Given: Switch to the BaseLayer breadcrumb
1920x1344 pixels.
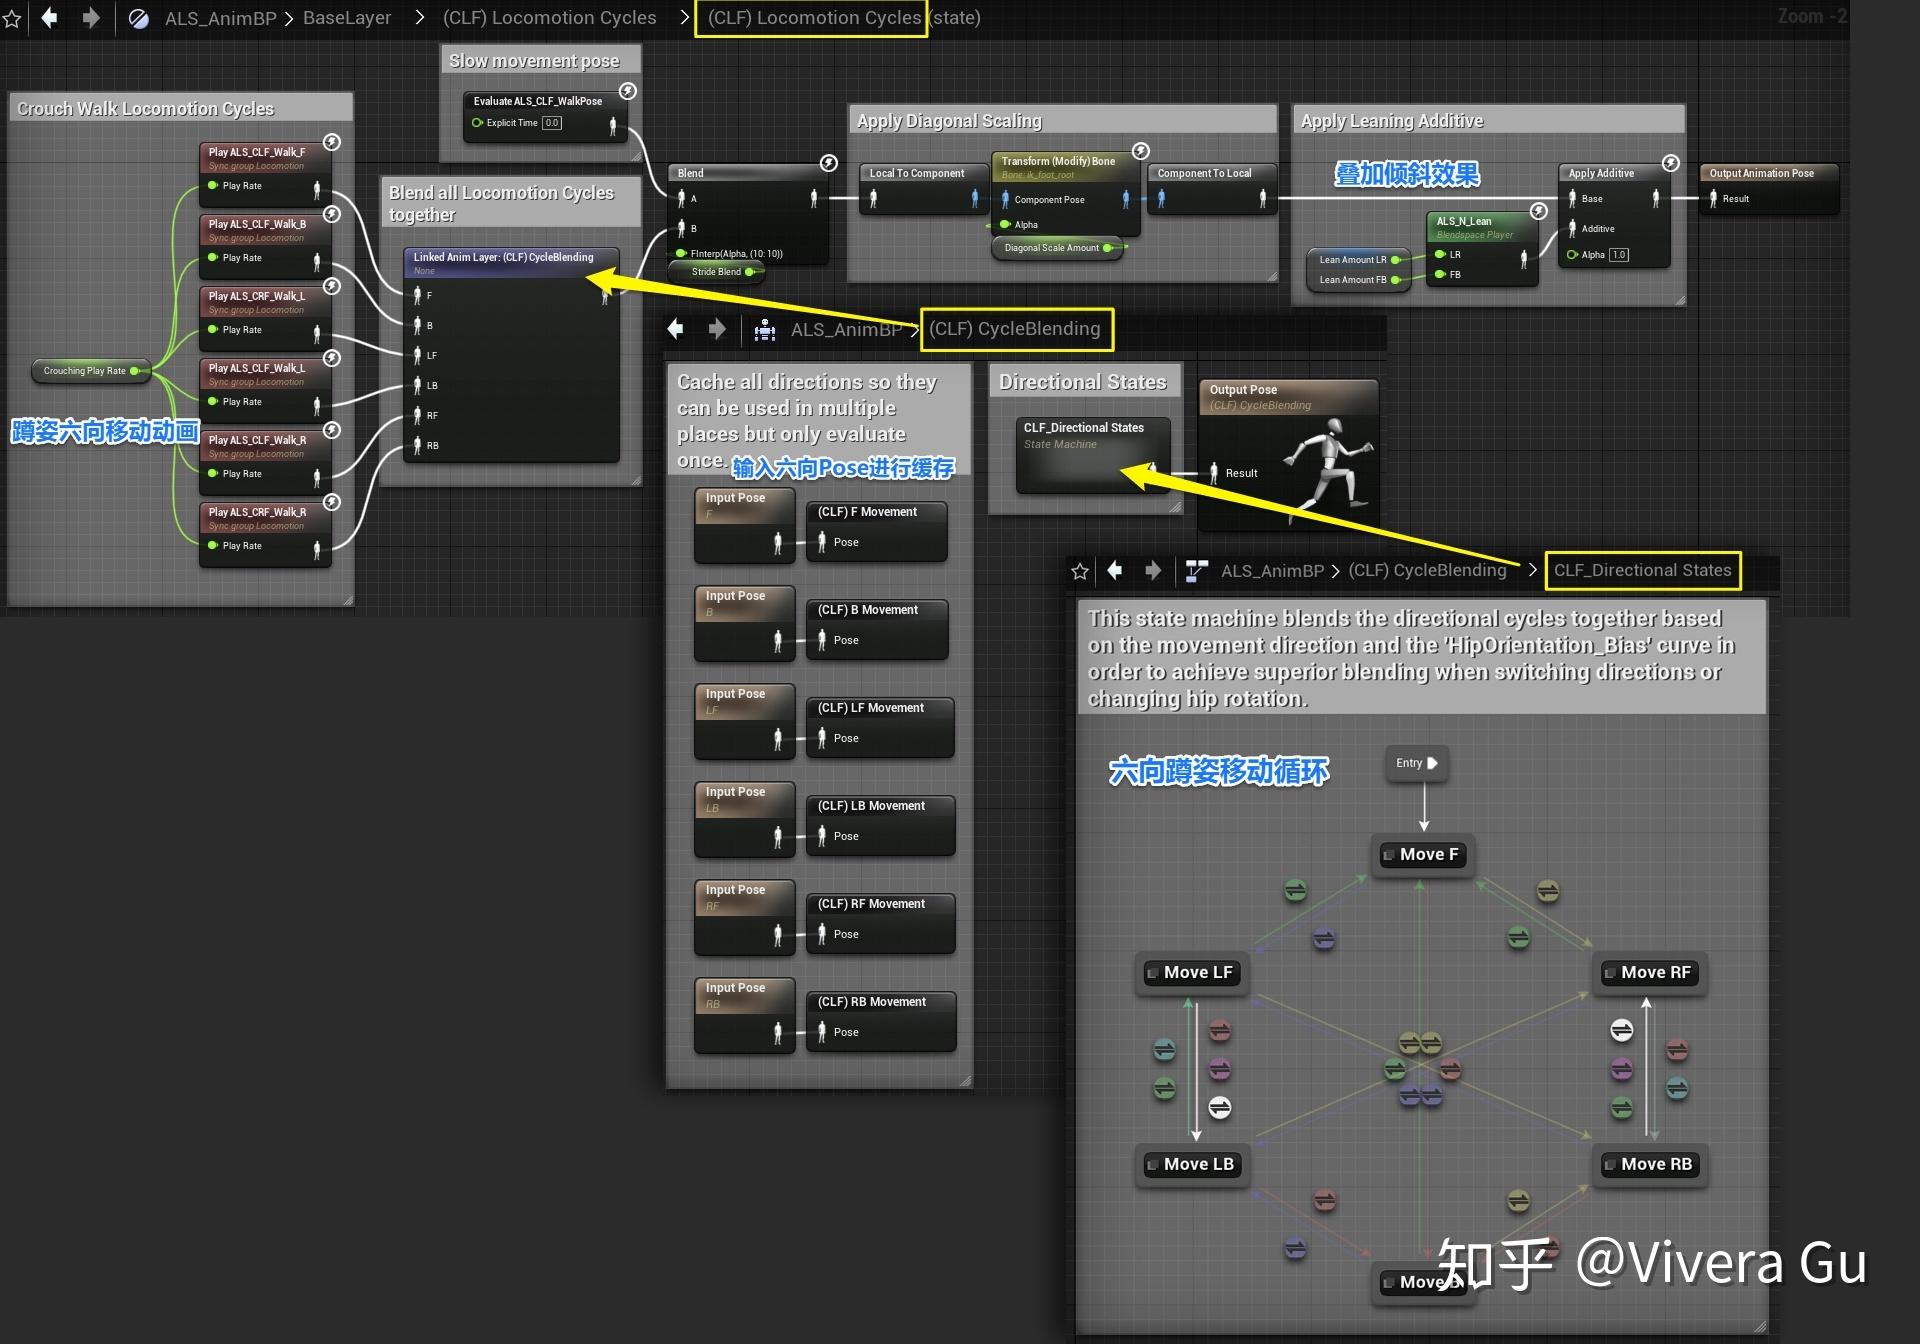Looking at the screenshot, I should pos(347,17).
